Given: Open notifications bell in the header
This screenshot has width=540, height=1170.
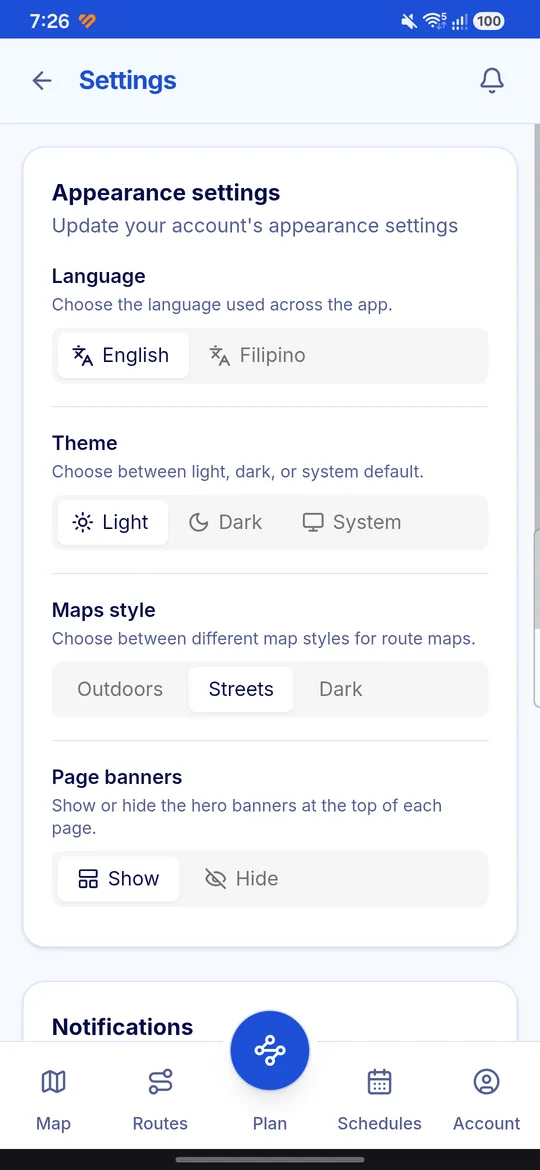Looking at the screenshot, I should (492, 81).
